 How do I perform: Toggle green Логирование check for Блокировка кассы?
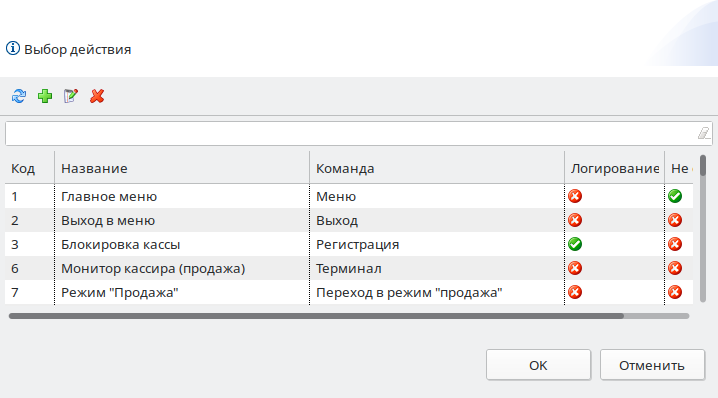coord(575,244)
